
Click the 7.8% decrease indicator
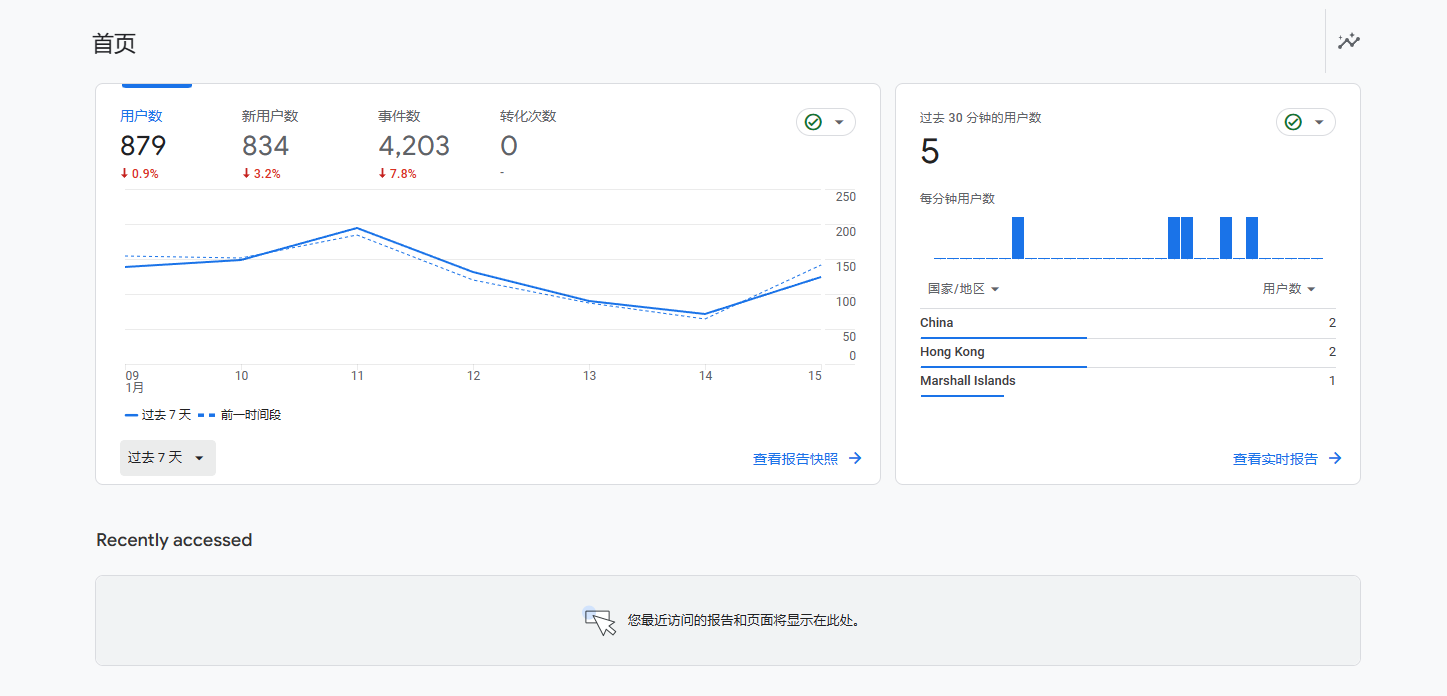point(397,174)
